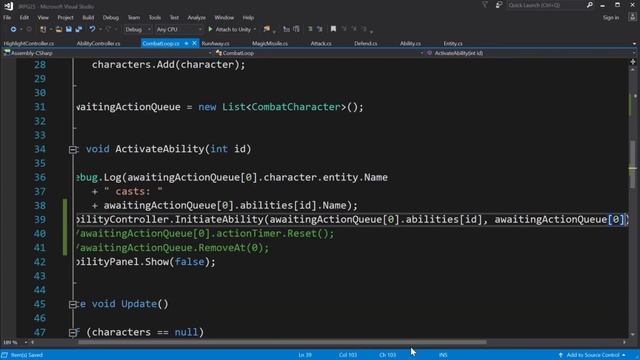Click Add to Source Control in status bar

click(592, 355)
